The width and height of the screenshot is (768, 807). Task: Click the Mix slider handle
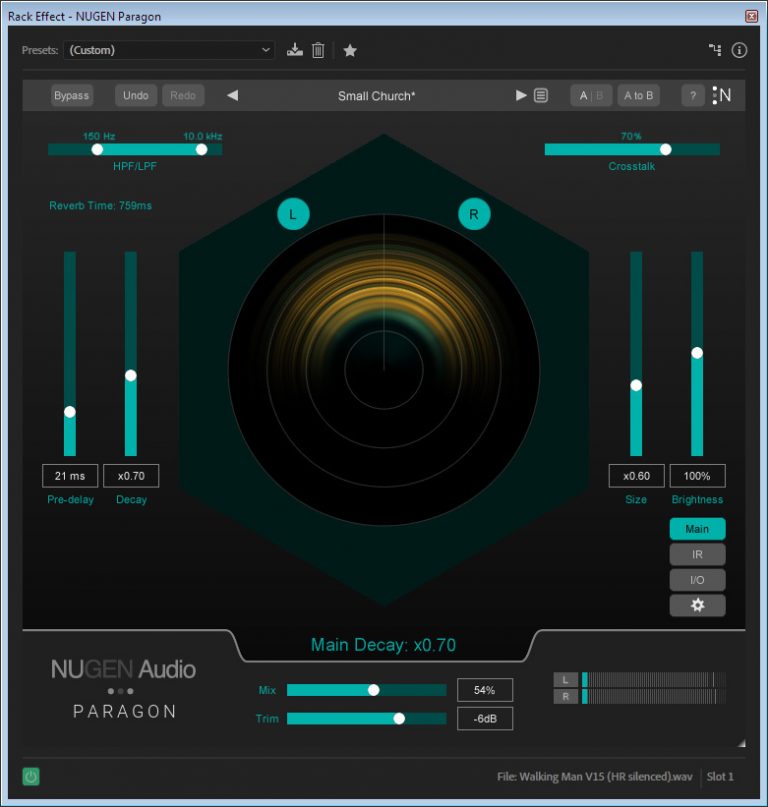[x=374, y=690]
